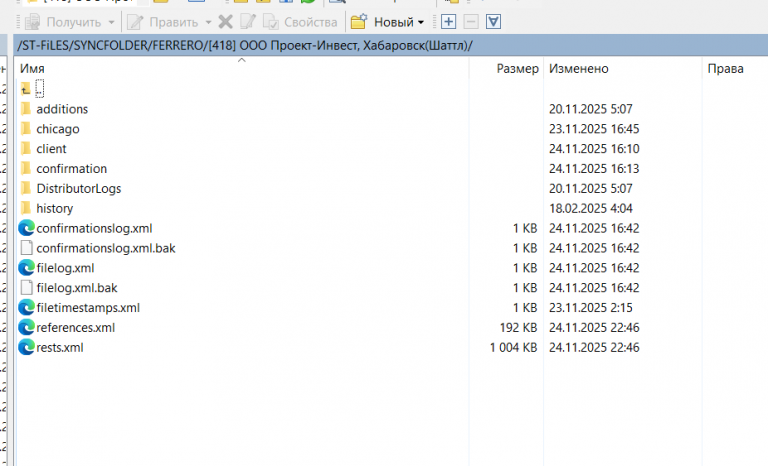Click the 23.11.2025 16:45 date cell
Image resolution: width=768 pixels, height=466 pixels.
click(x=594, y=129)
